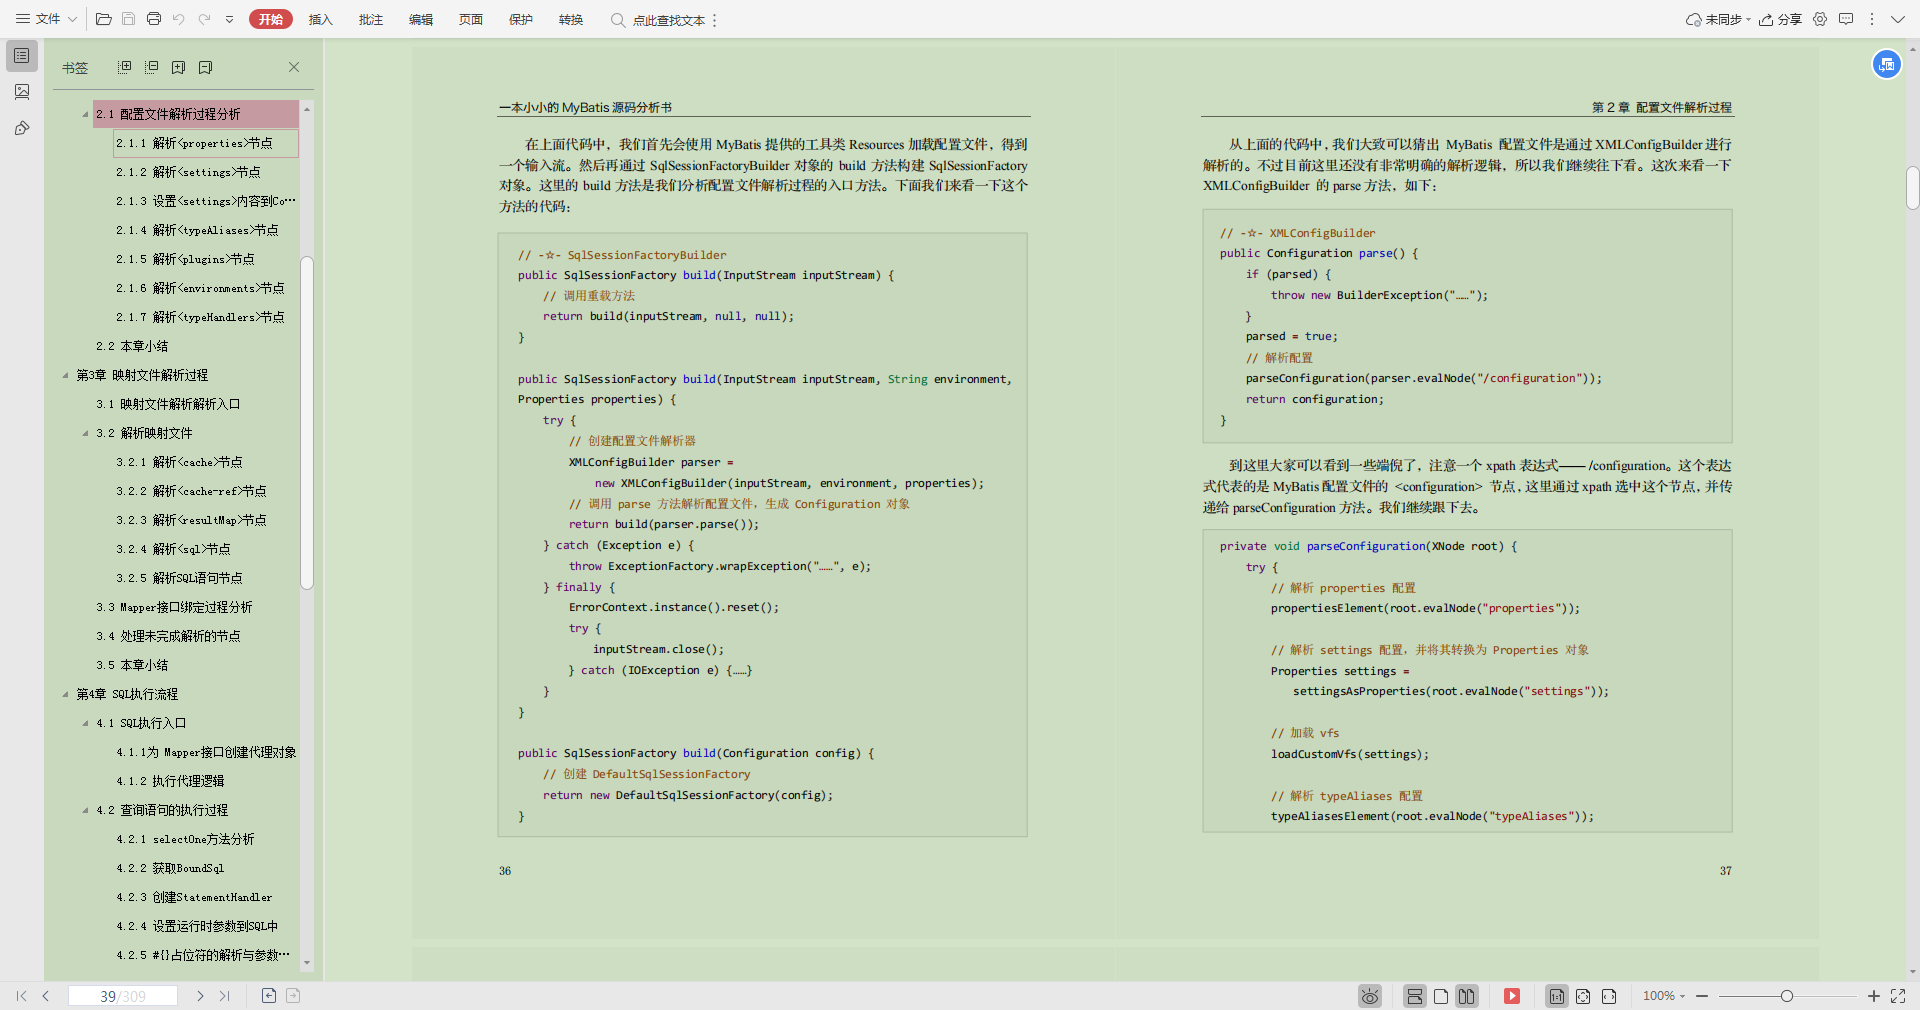Viewport: 1920px width, 1010px height.
Task: Collapse all bookmarks icon
Action: click(x=152, y=67)
